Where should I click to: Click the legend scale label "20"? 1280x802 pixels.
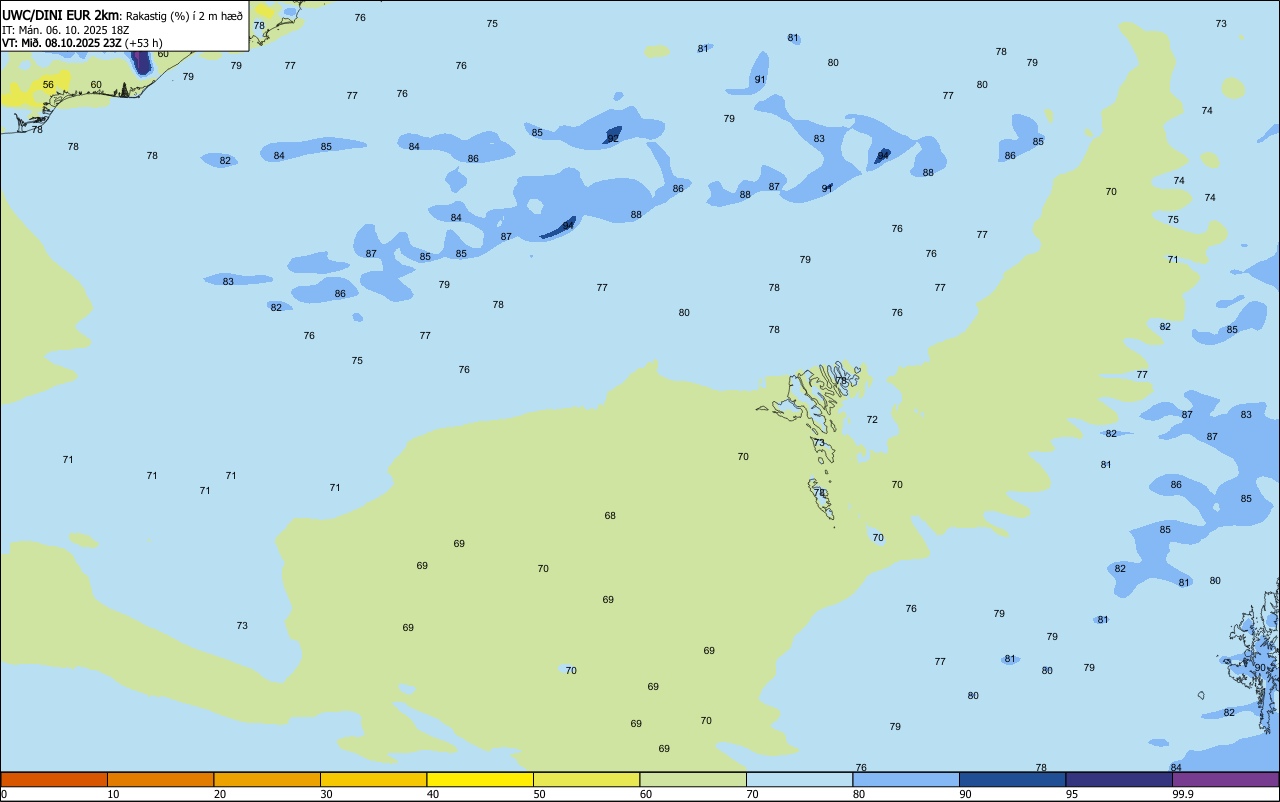coord(220,794)
